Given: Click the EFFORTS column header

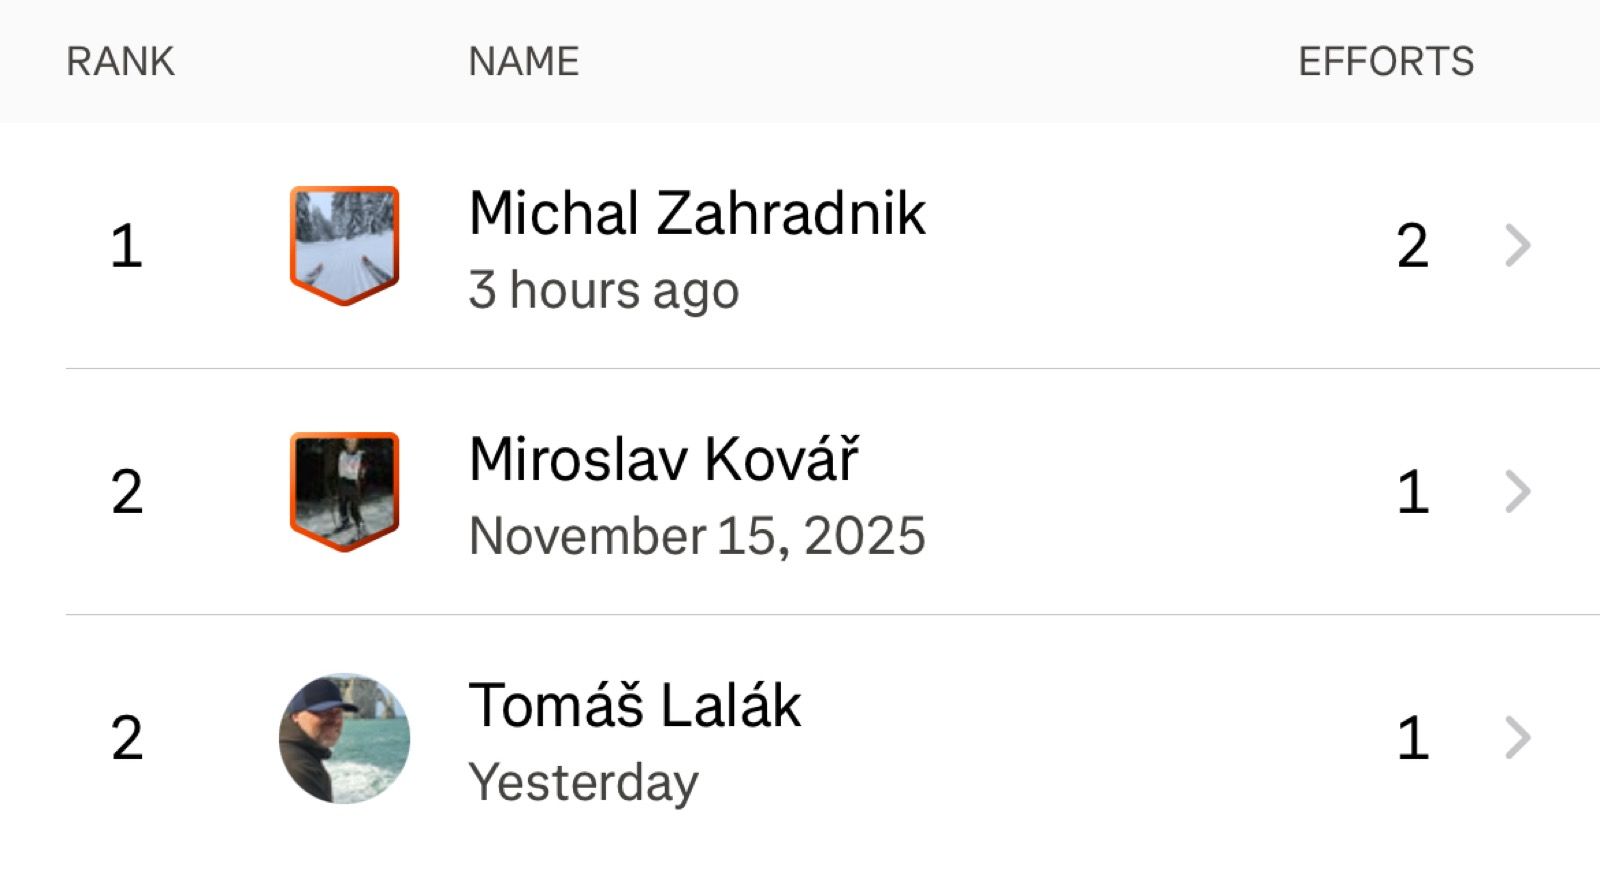Looking at the screenshot, I should tap(1385, 62).
